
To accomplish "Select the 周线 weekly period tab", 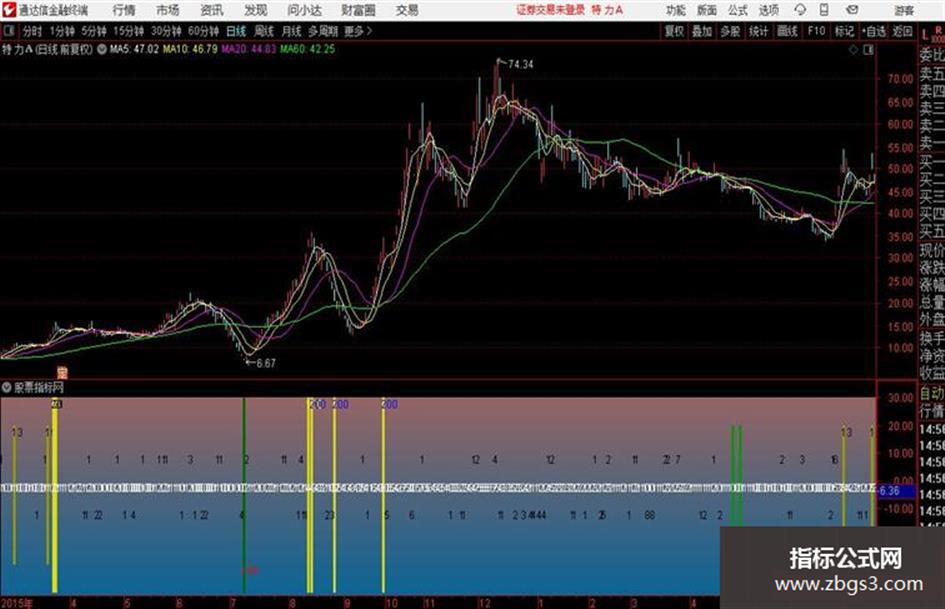I will [264, 31].
